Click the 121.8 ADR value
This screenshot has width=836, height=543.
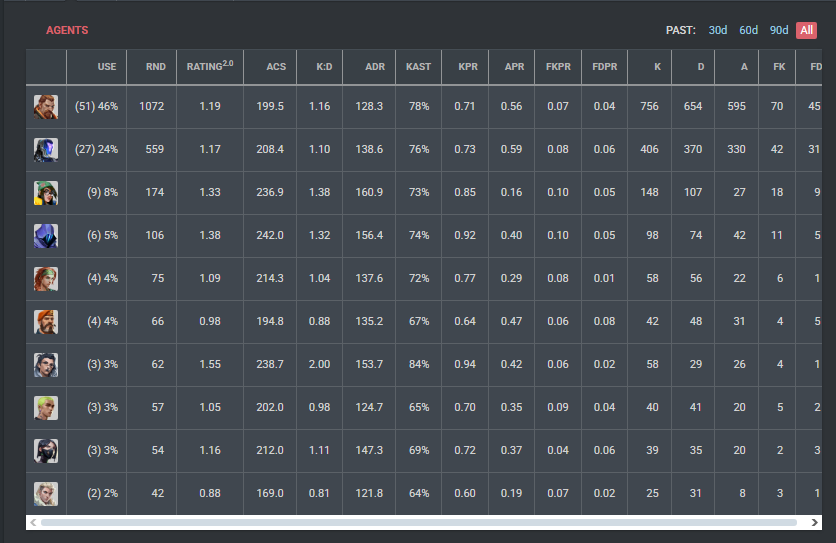(x=369, y=493)
